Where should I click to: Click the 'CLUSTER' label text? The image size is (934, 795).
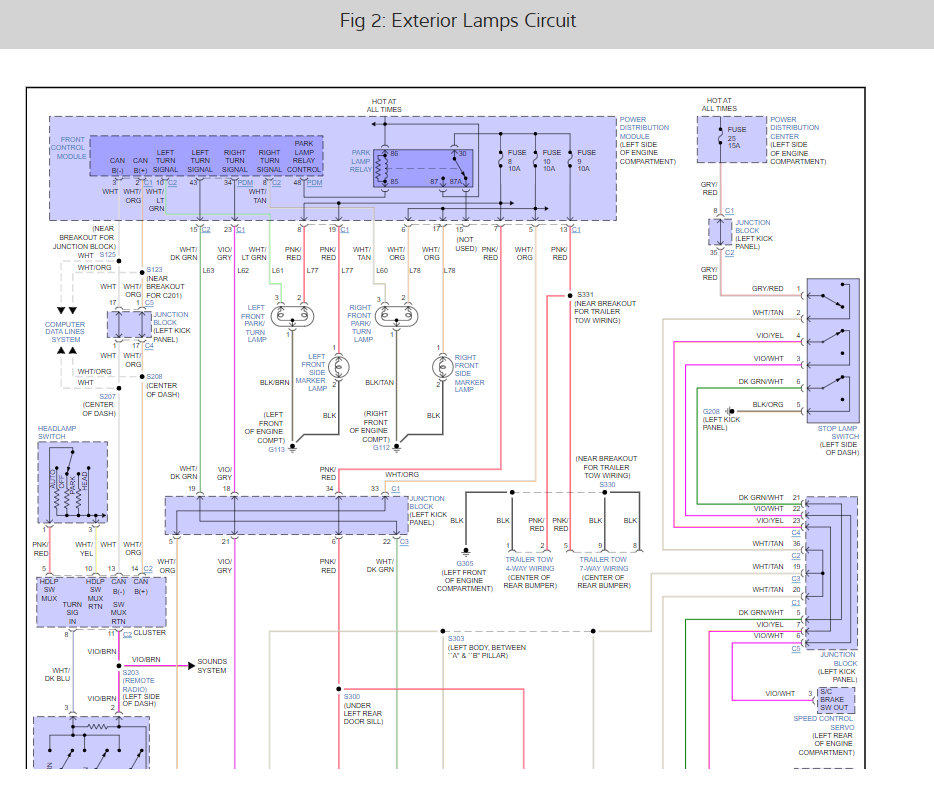click(x=150, y=632)
